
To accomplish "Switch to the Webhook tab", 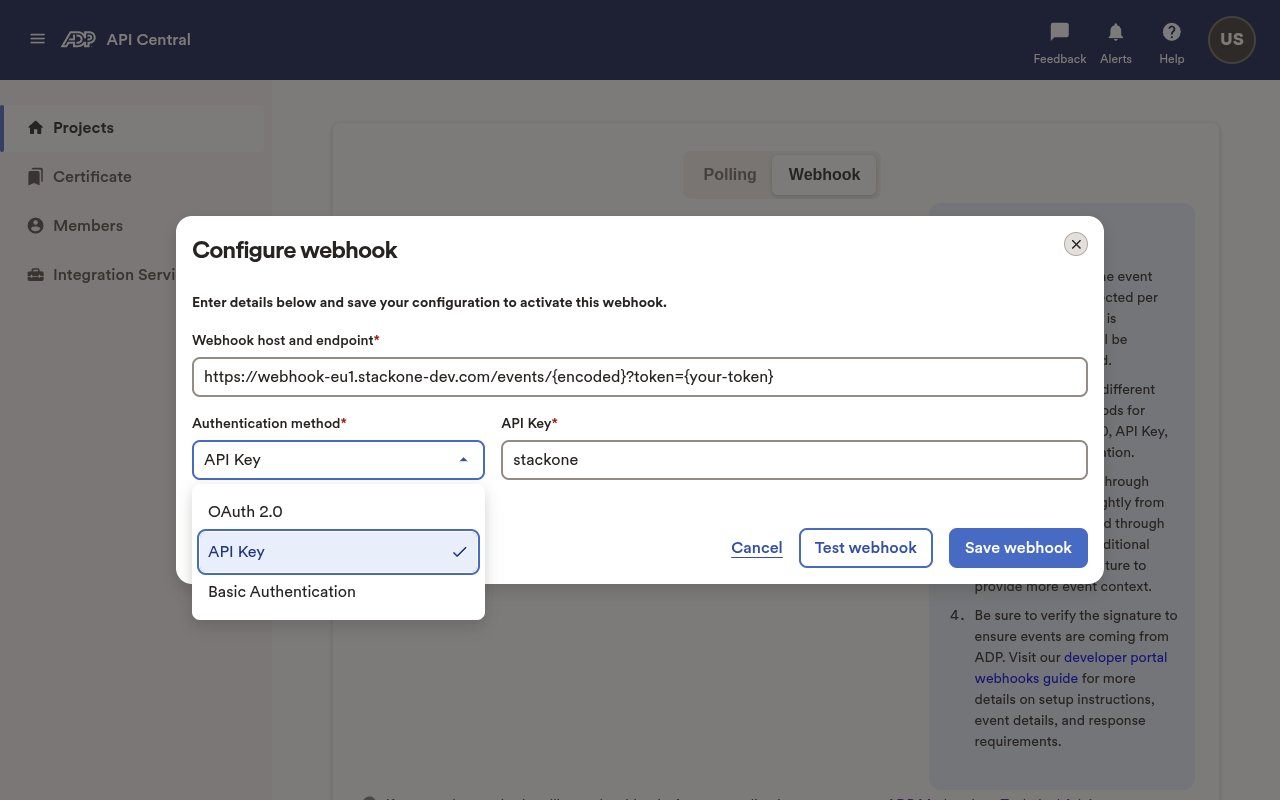I will coord(824,174).
